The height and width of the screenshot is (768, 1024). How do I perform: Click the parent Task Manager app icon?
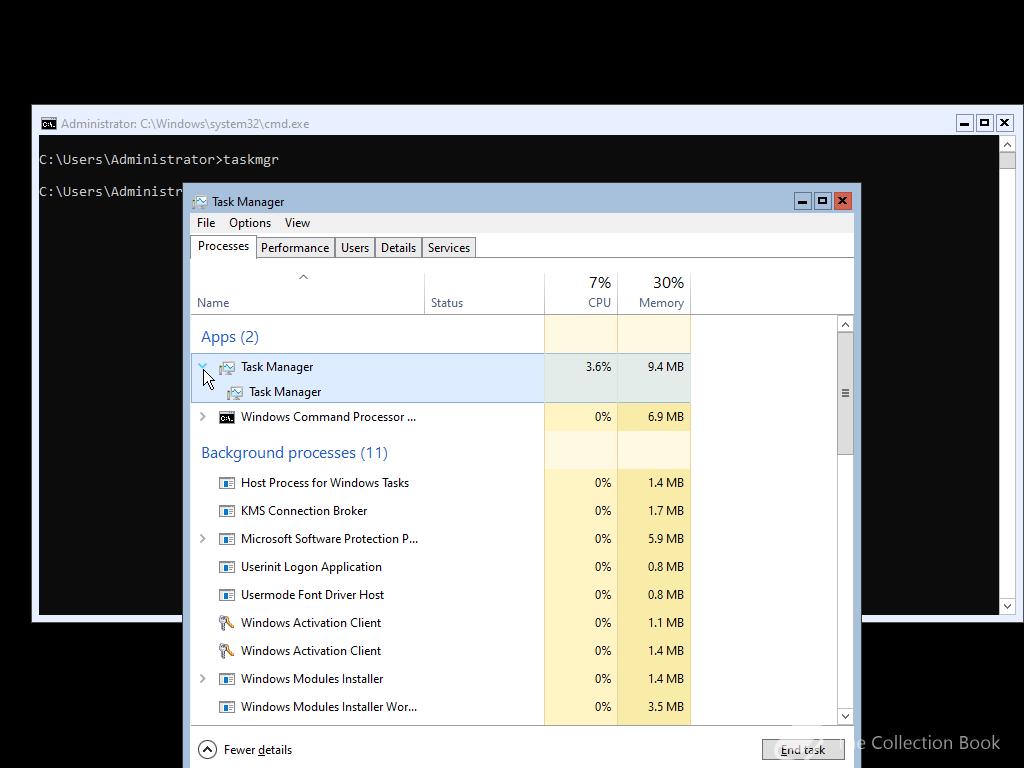click(227, 368)
